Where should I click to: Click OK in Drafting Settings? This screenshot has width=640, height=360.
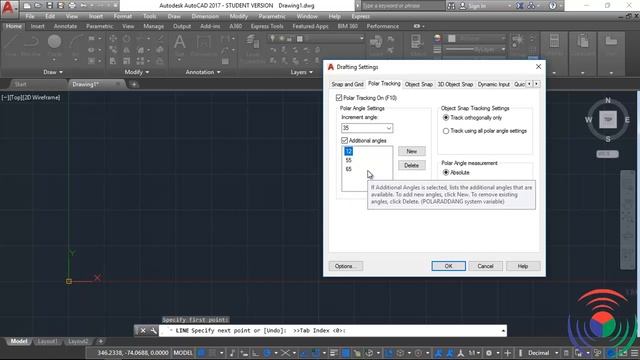coord(448,266)
